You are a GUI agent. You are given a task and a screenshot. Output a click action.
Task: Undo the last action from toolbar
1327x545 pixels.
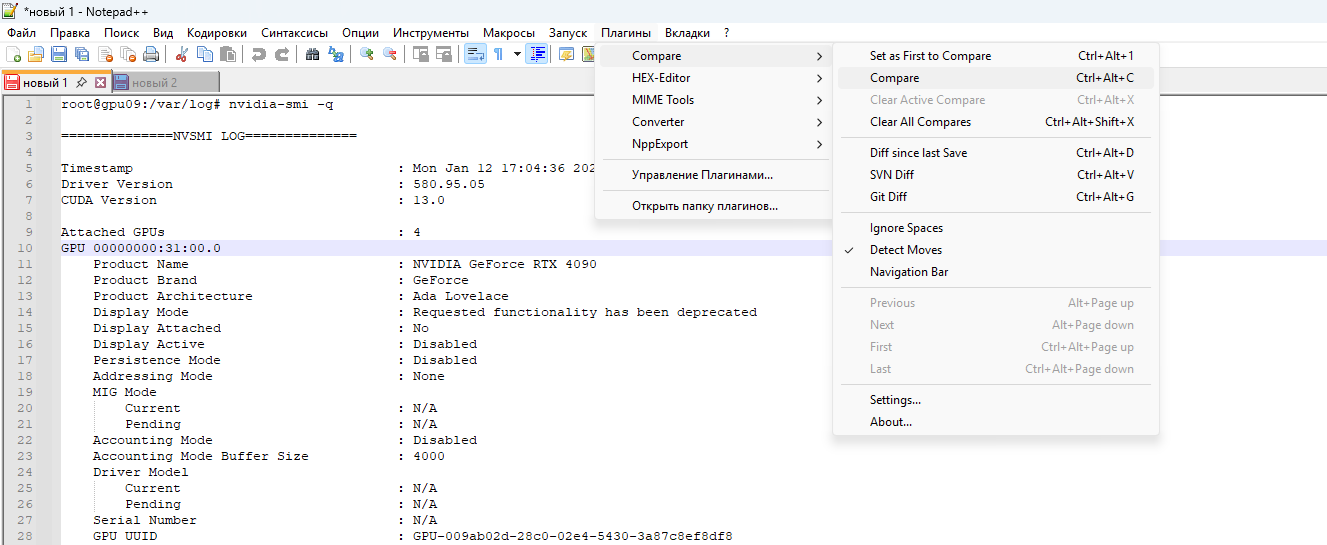(259, 54)
